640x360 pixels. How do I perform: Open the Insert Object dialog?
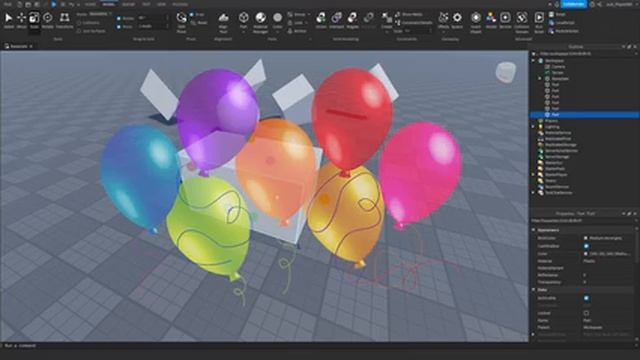click(476, 22)
